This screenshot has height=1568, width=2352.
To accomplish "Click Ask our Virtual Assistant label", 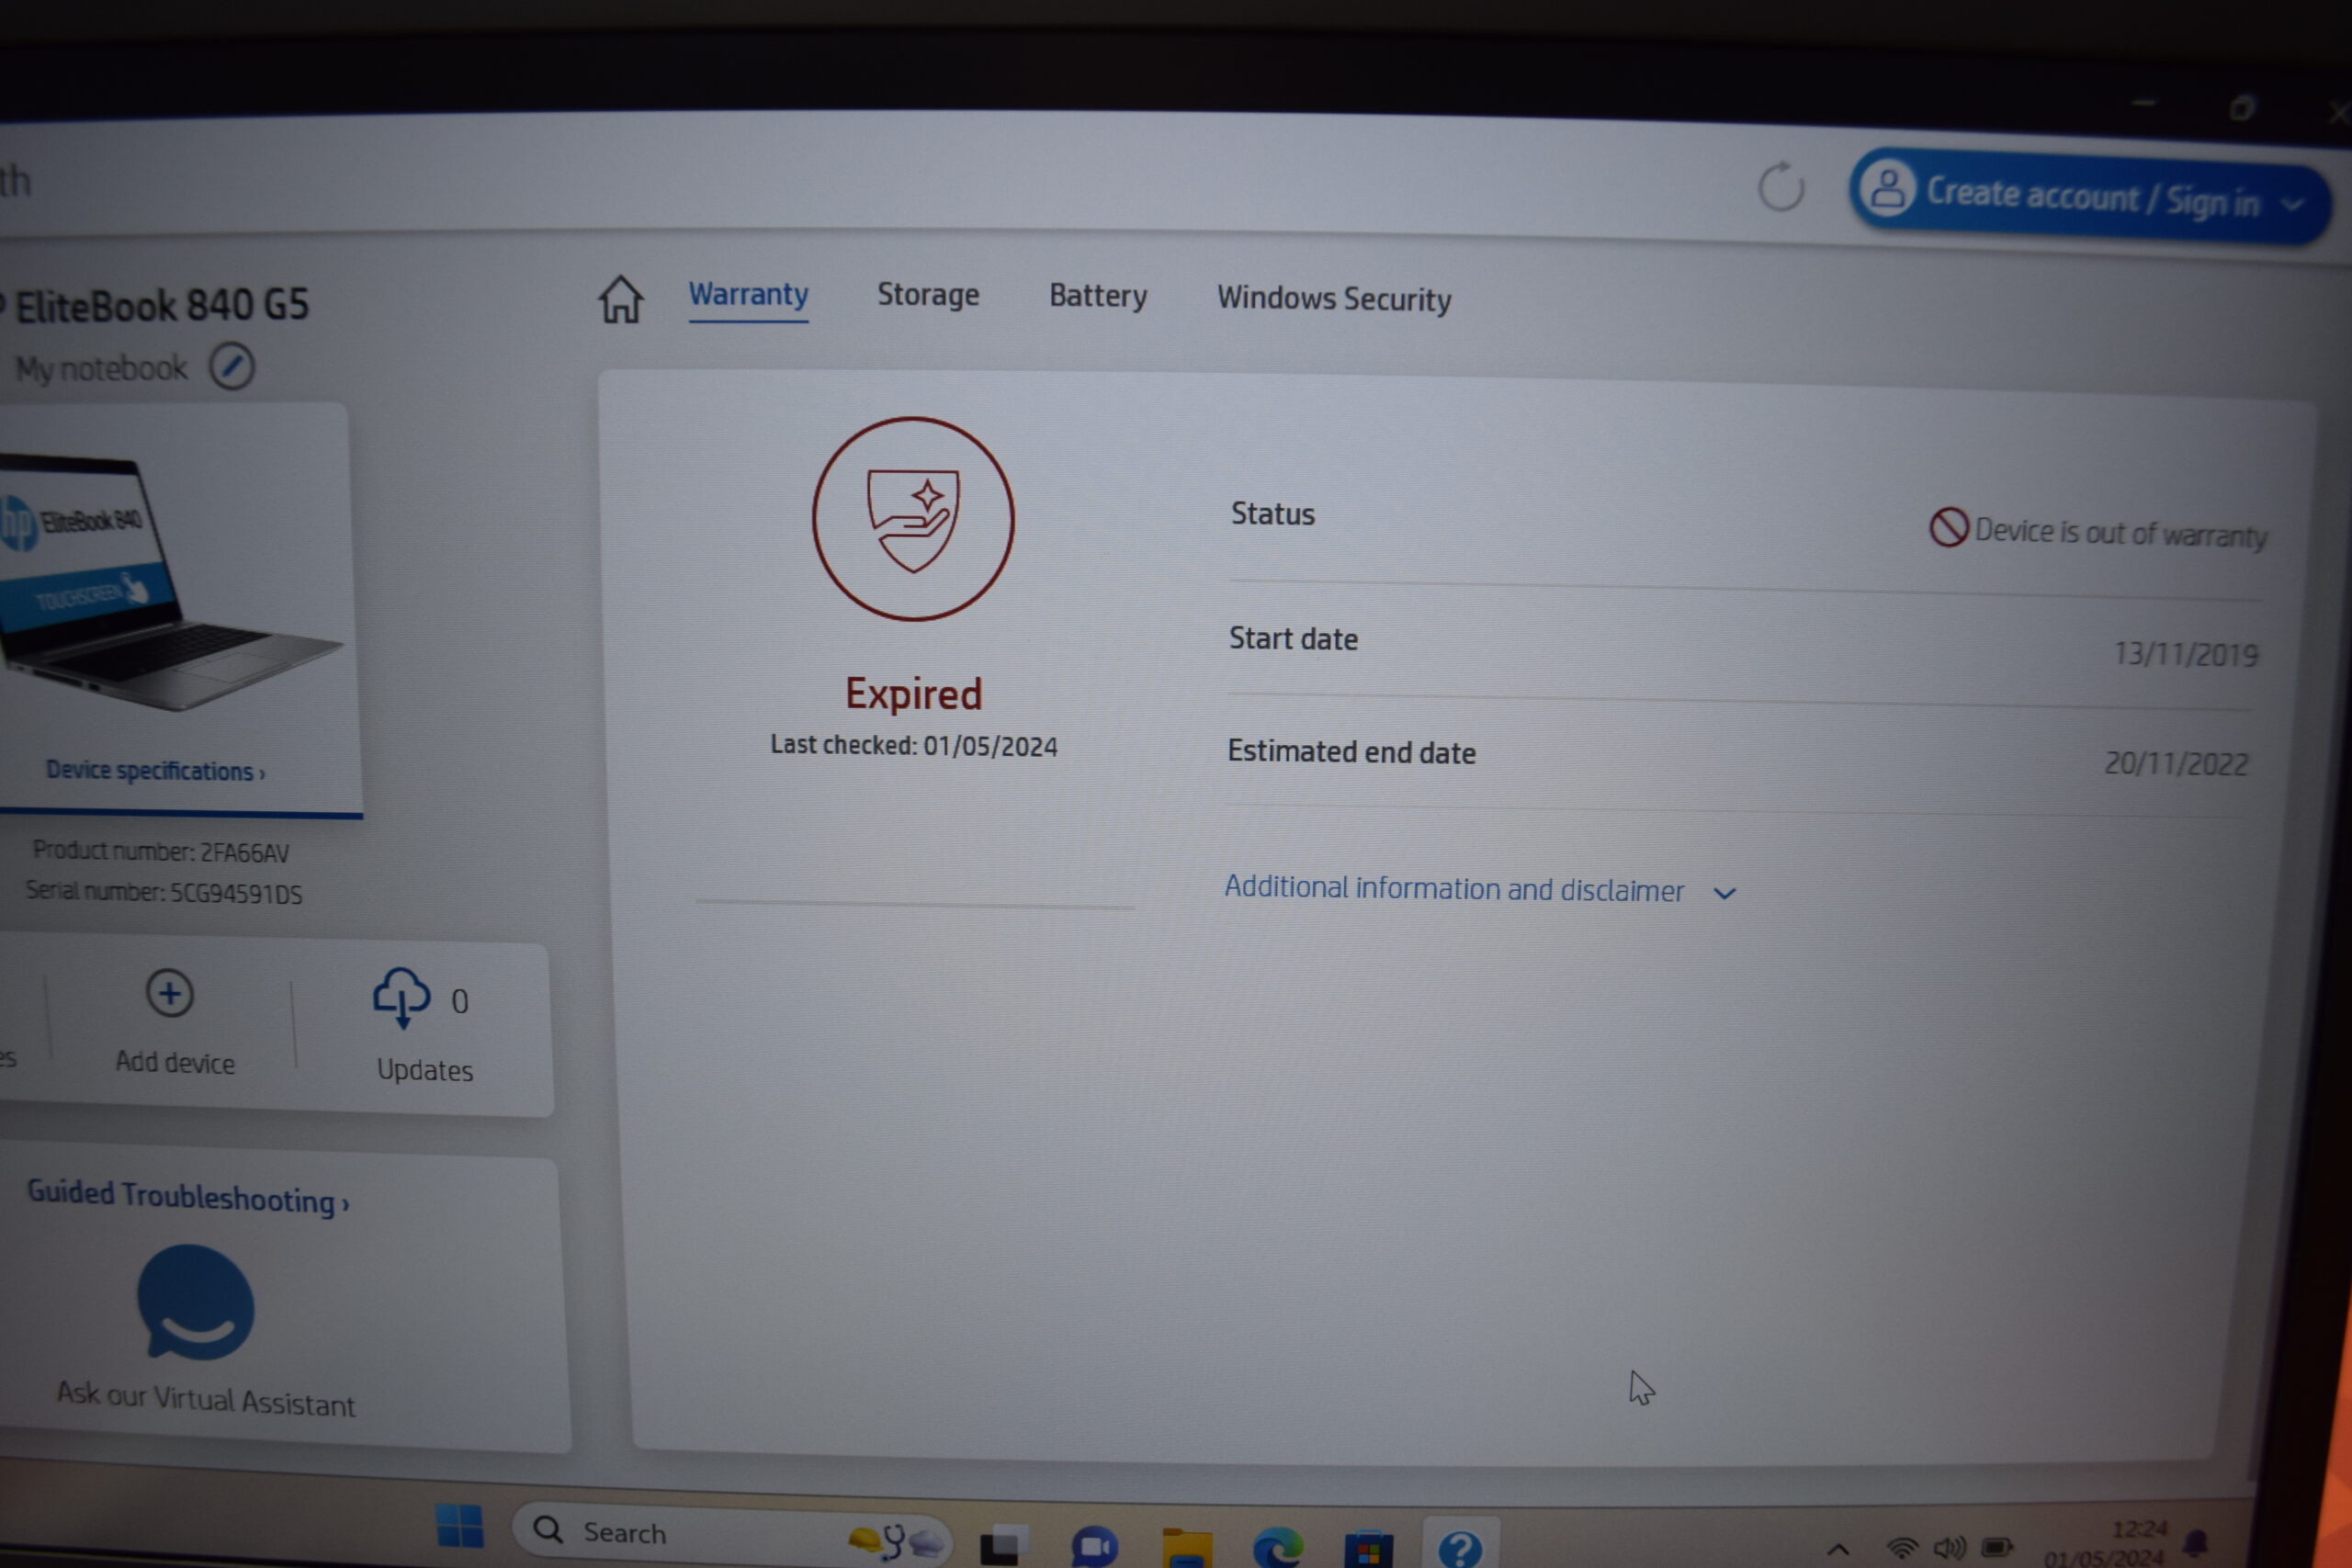I will 206,1399.
